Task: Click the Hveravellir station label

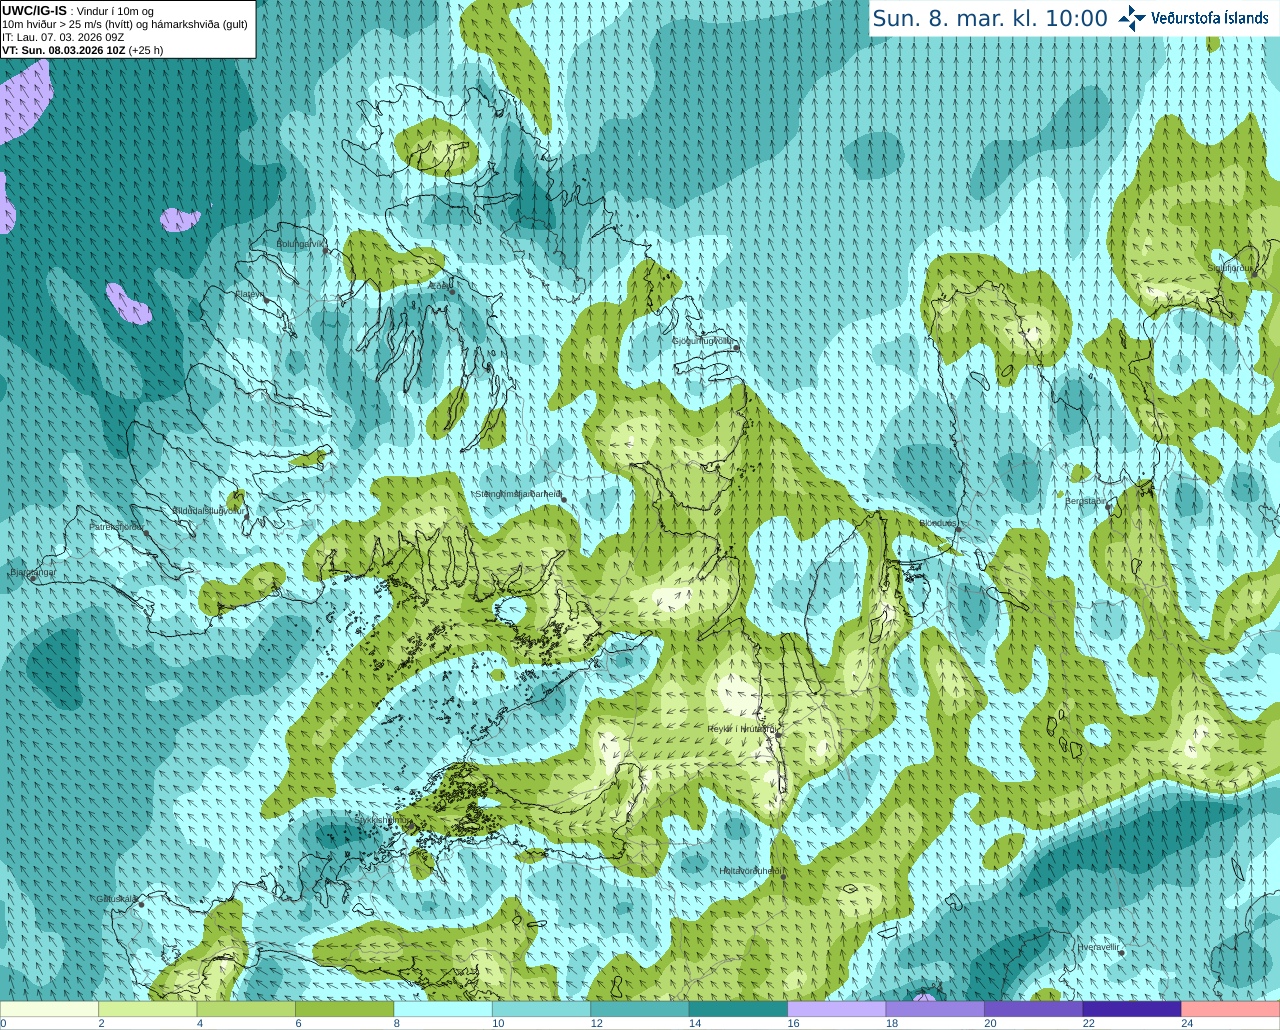Action: point(1098,947)
